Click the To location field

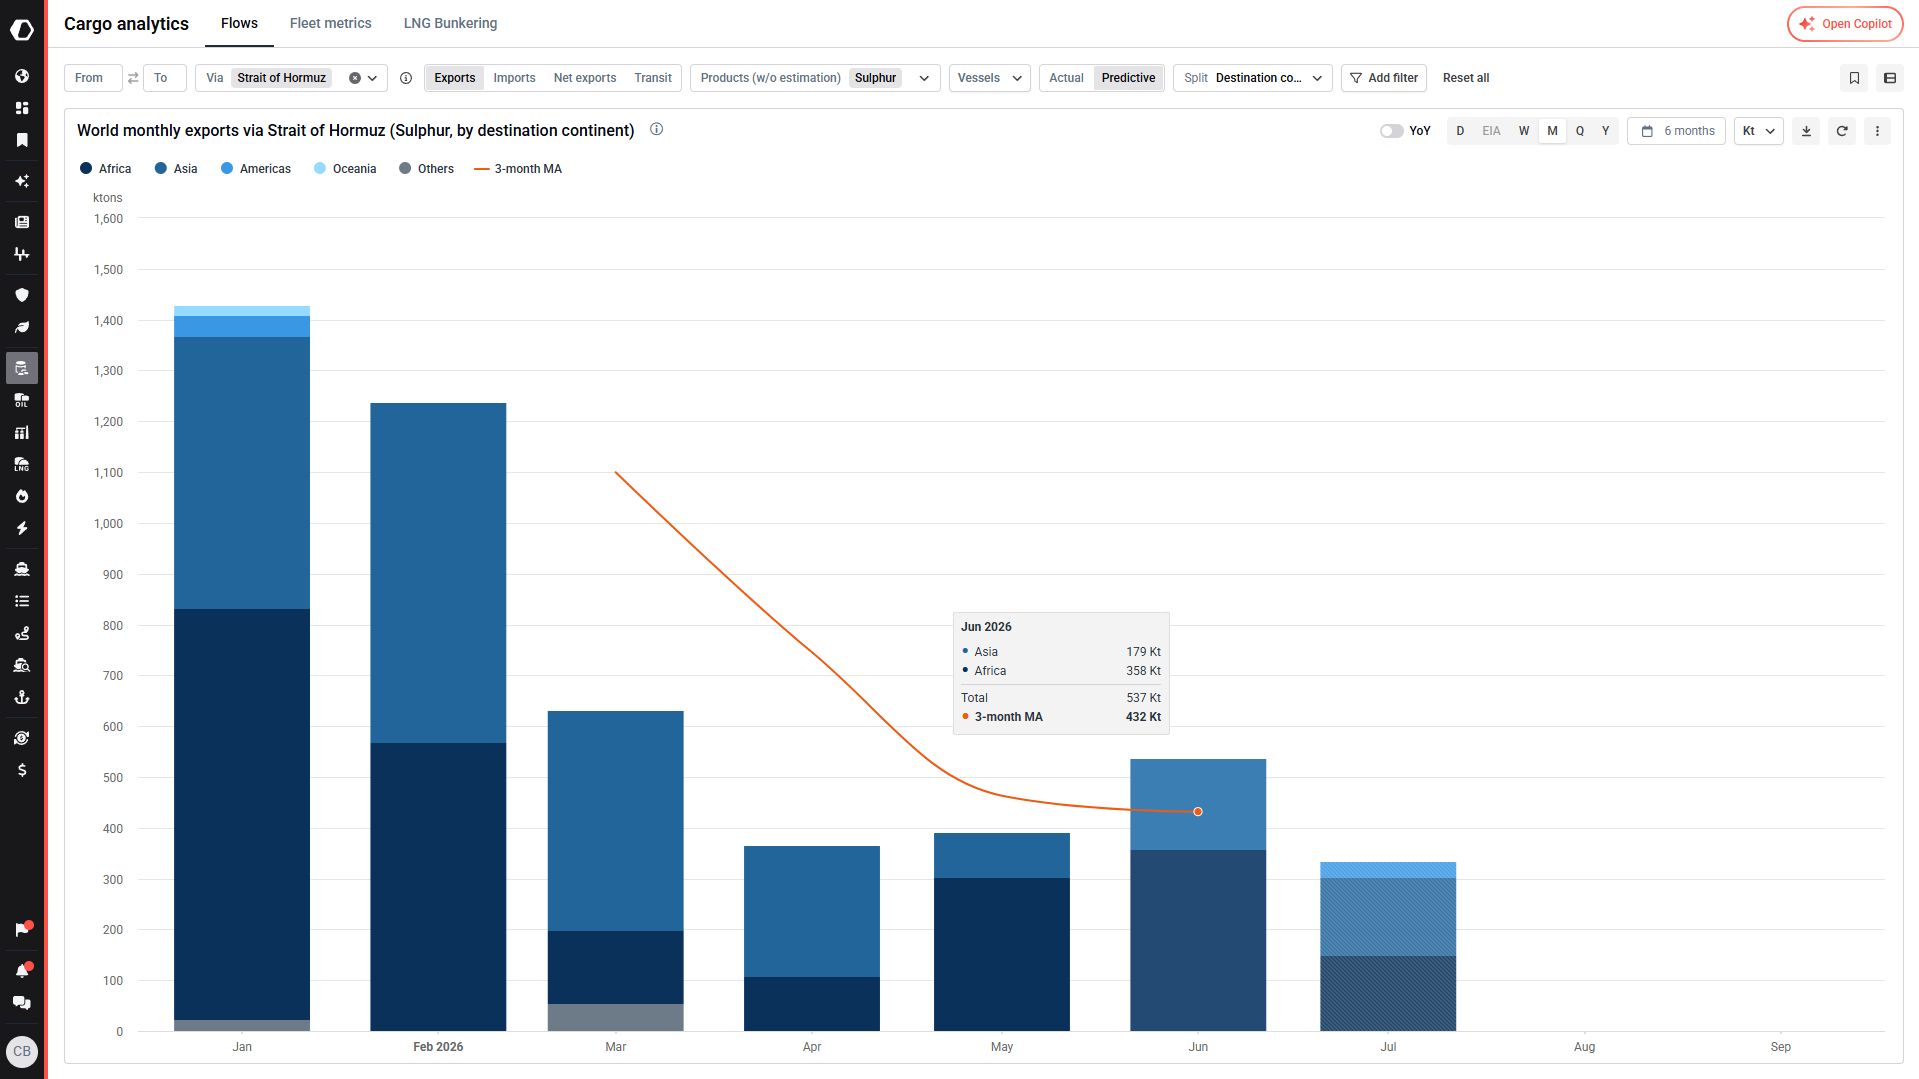coord(165,78)
